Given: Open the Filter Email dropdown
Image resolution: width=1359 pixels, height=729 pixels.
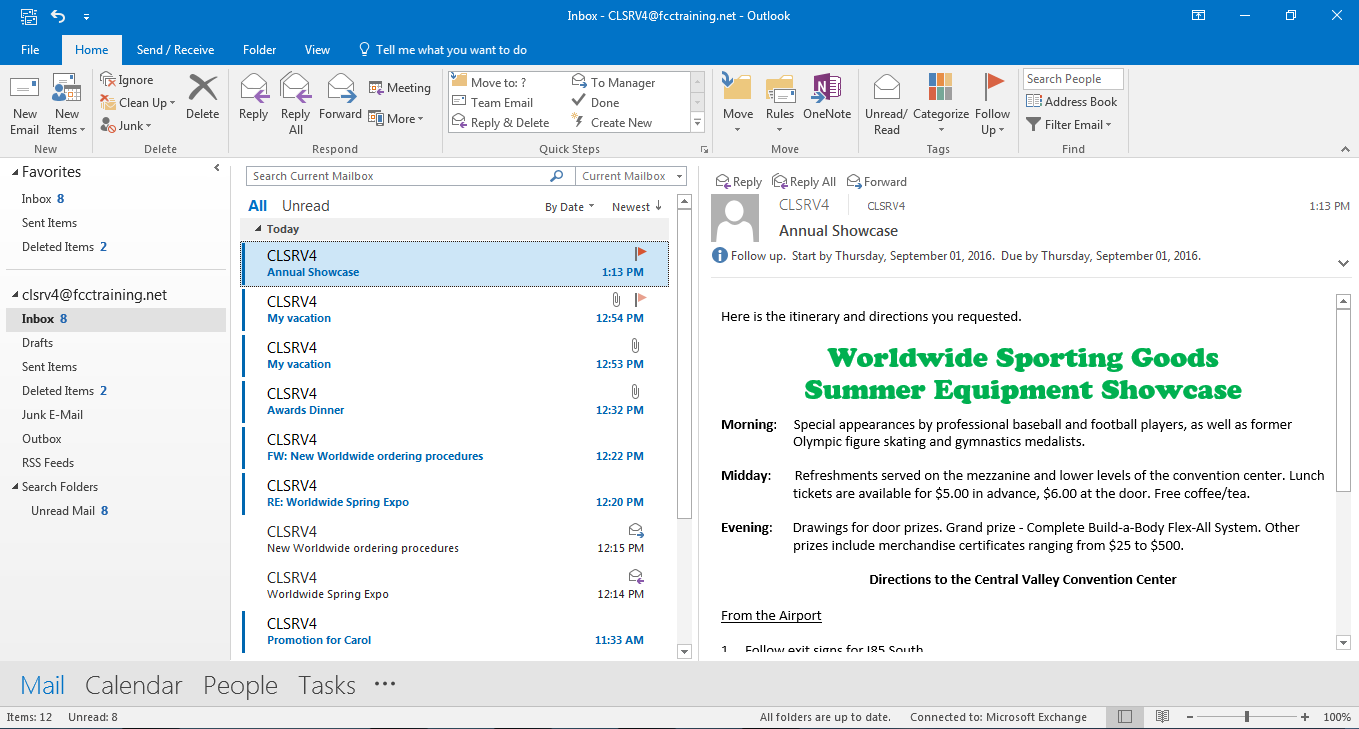Looking at the screenshot, I should 1069,125.
